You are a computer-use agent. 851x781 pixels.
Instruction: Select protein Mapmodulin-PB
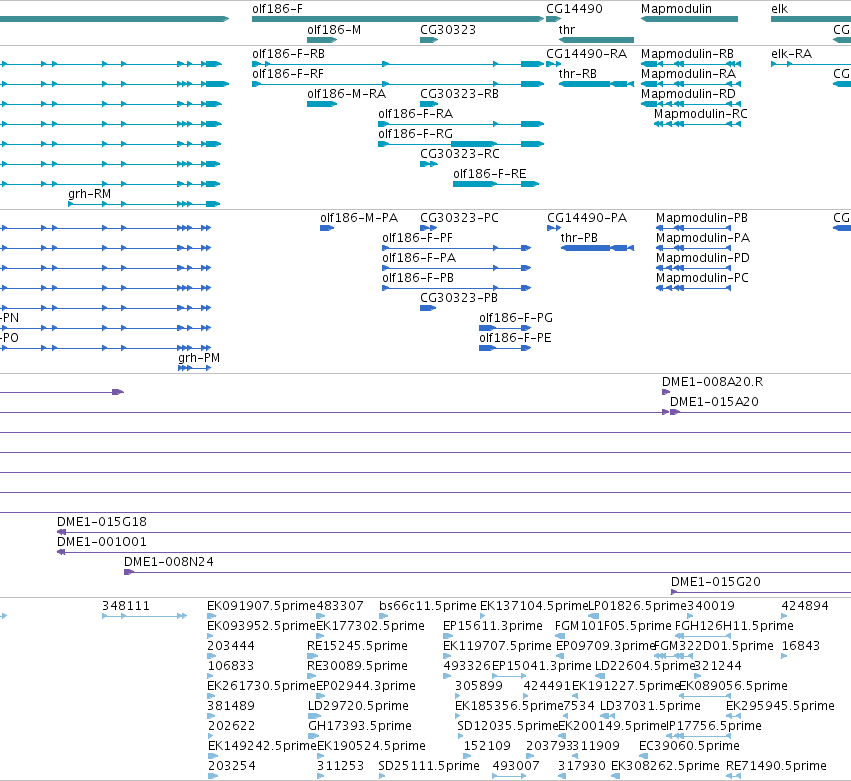point(694,228)
